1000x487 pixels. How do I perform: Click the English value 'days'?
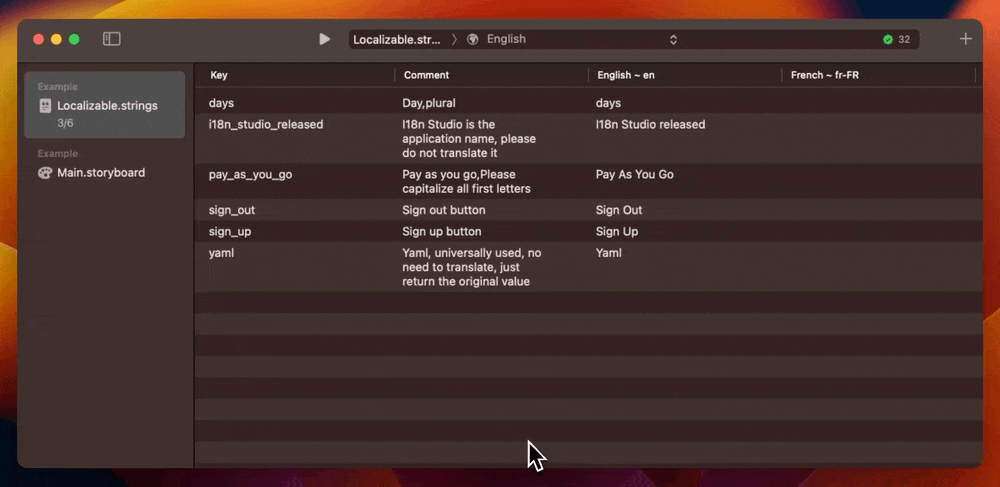(x=608, y=103)
